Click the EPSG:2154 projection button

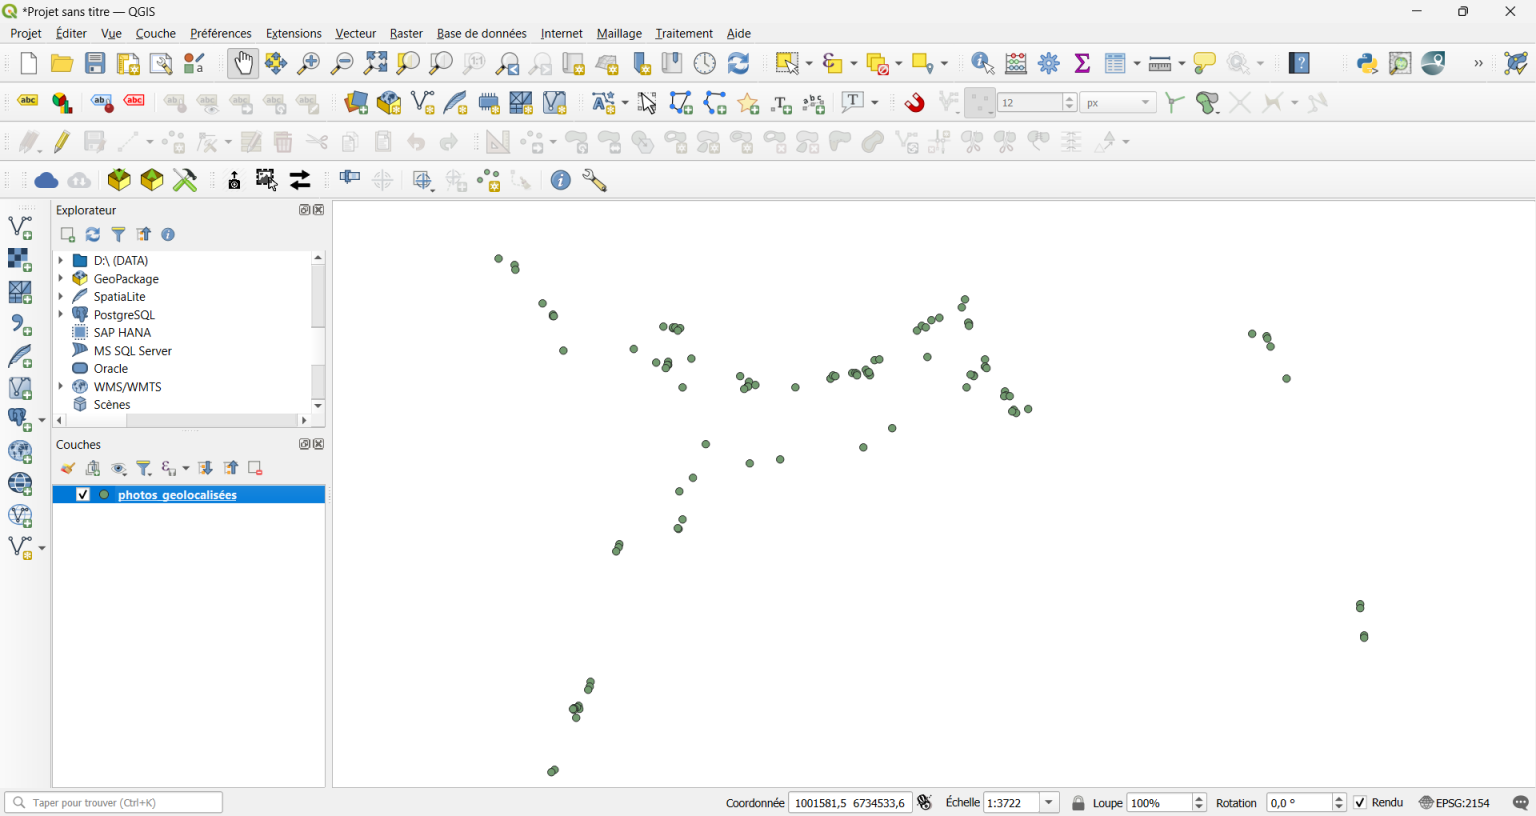pyautogui.click(x=1455, y=802)
